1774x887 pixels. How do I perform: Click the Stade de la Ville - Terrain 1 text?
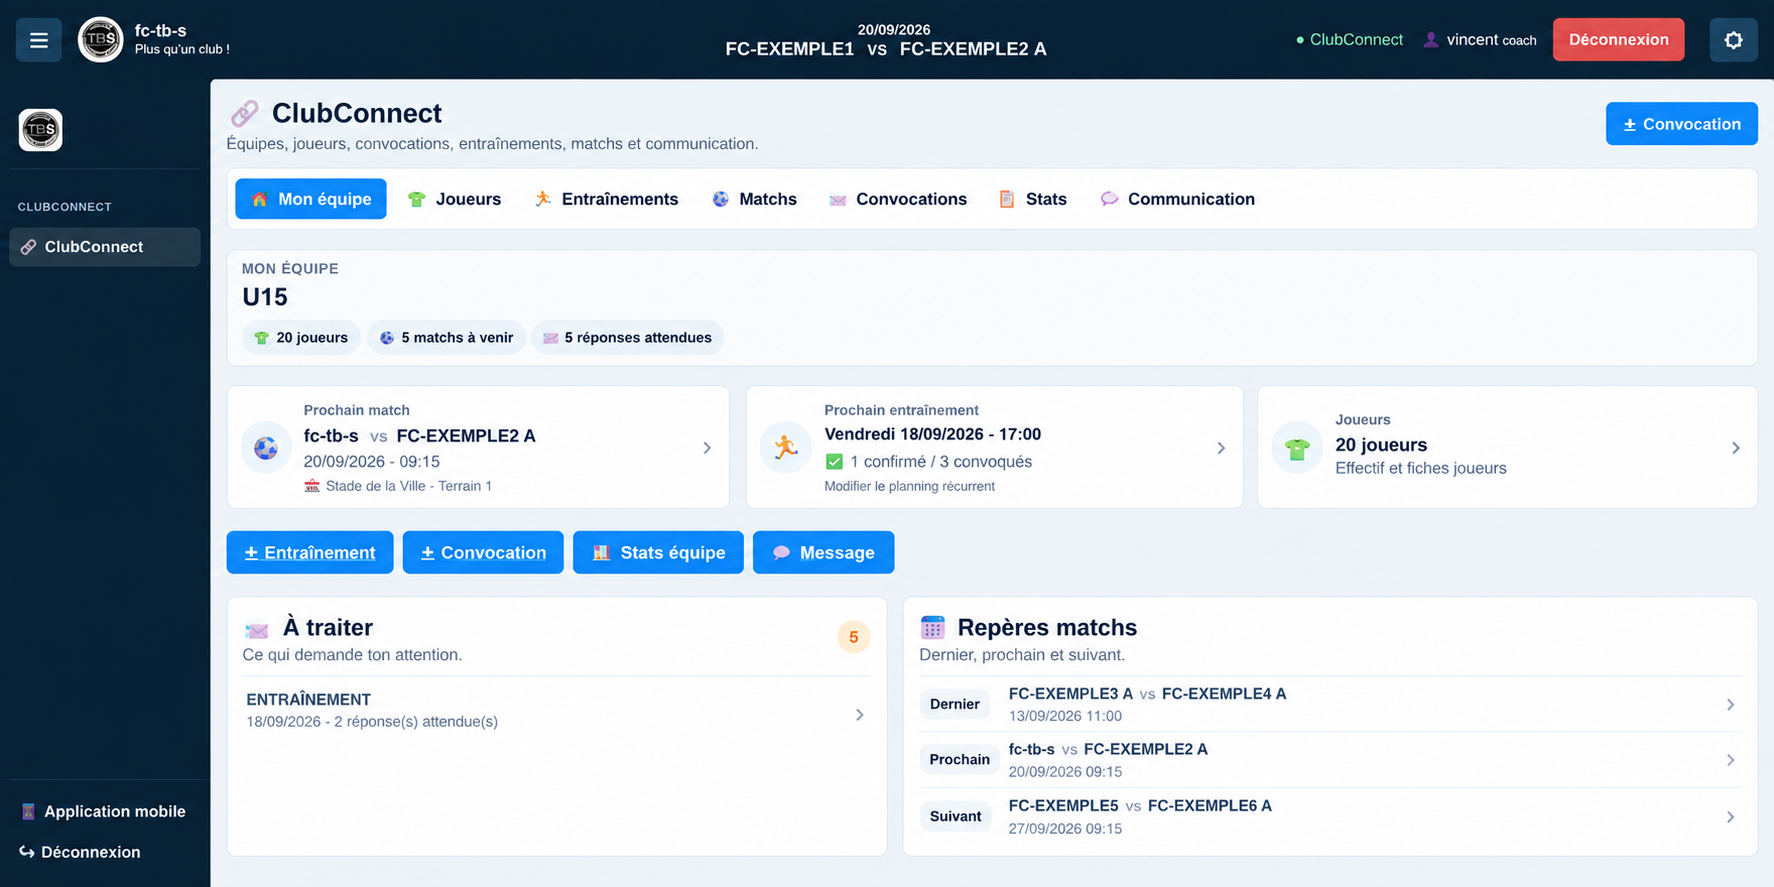coord(409,486)
